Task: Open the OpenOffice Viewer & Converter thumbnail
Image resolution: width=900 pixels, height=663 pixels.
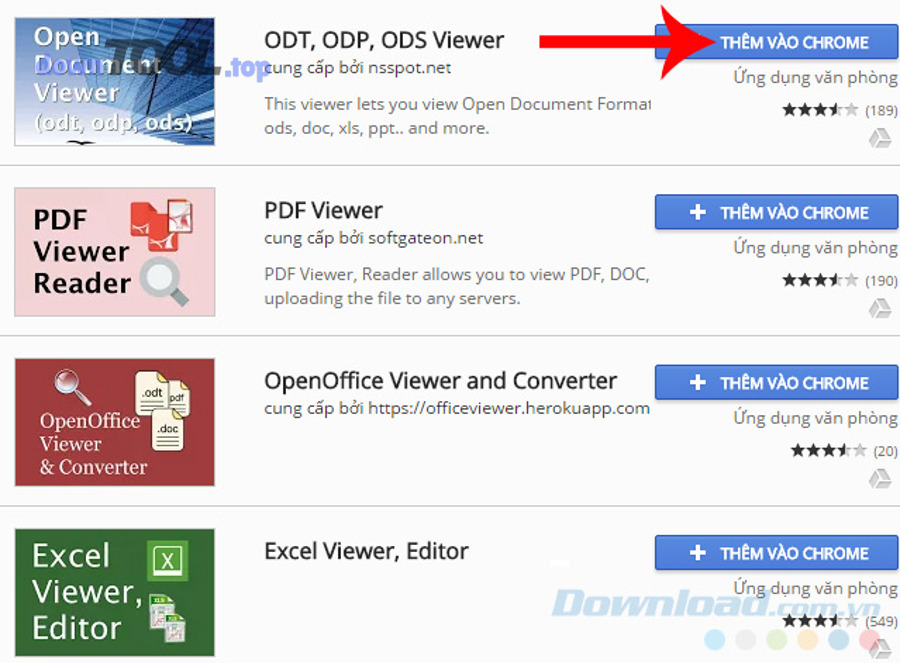Action: (114, 421)
